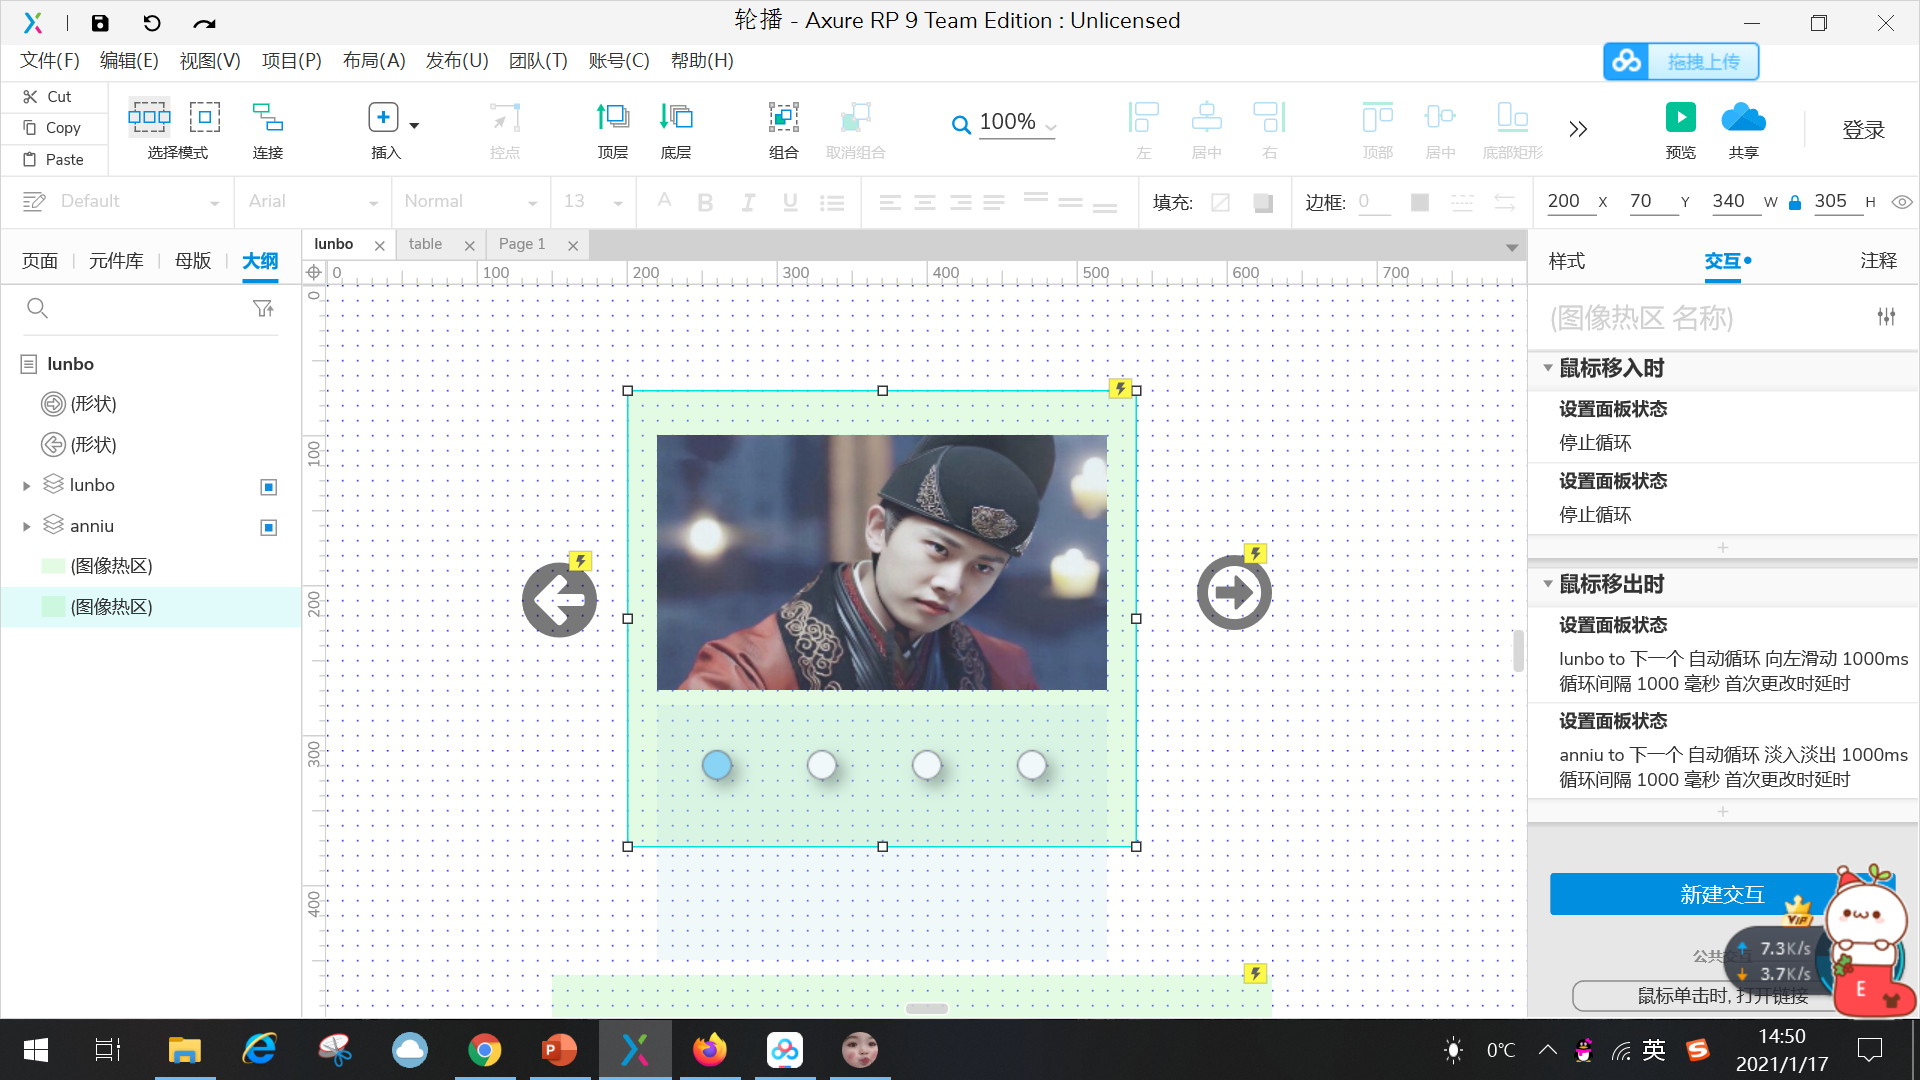The image size is (1920, 1080).
Task: Open the zoom level dropdown
Action: pyautogui.click(x=1051, y=127)
